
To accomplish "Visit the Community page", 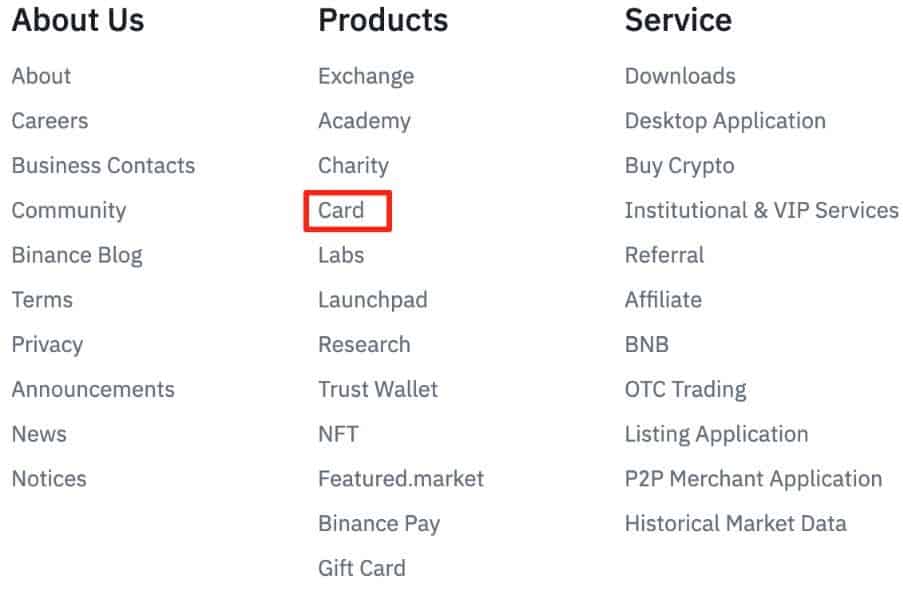I will pyautogui.click(x=68, y=211).
